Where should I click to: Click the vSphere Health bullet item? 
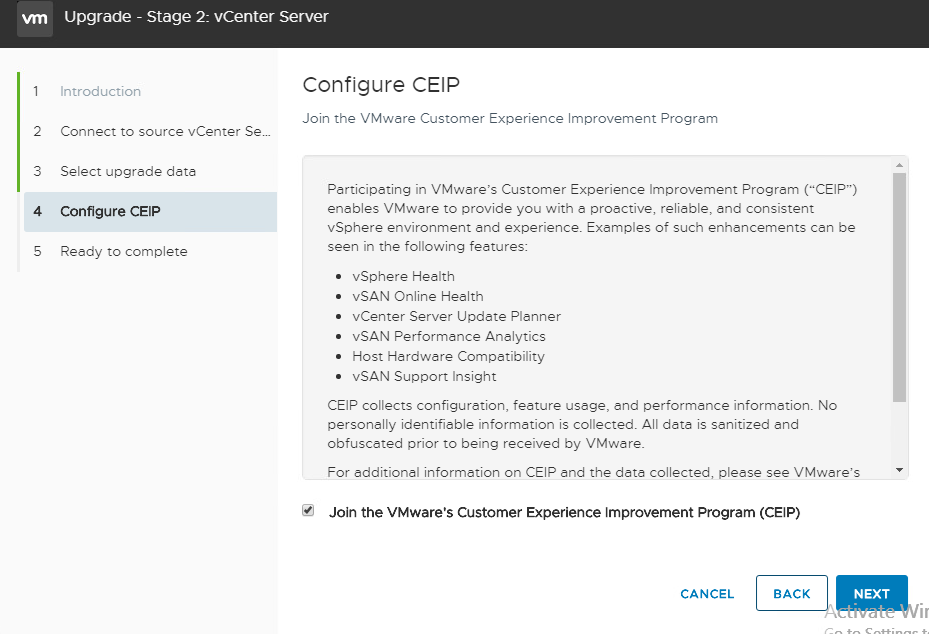[403, 276]
